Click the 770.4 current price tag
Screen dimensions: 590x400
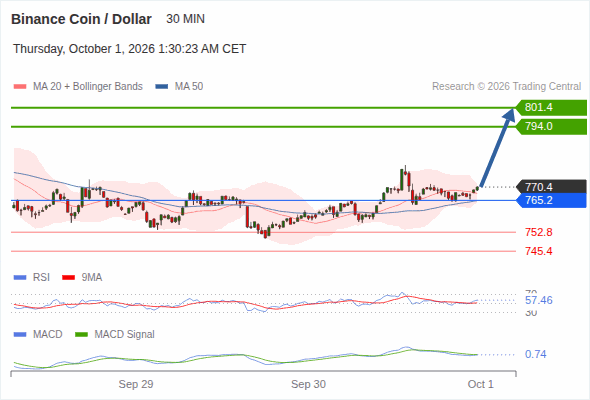[551, 187]
